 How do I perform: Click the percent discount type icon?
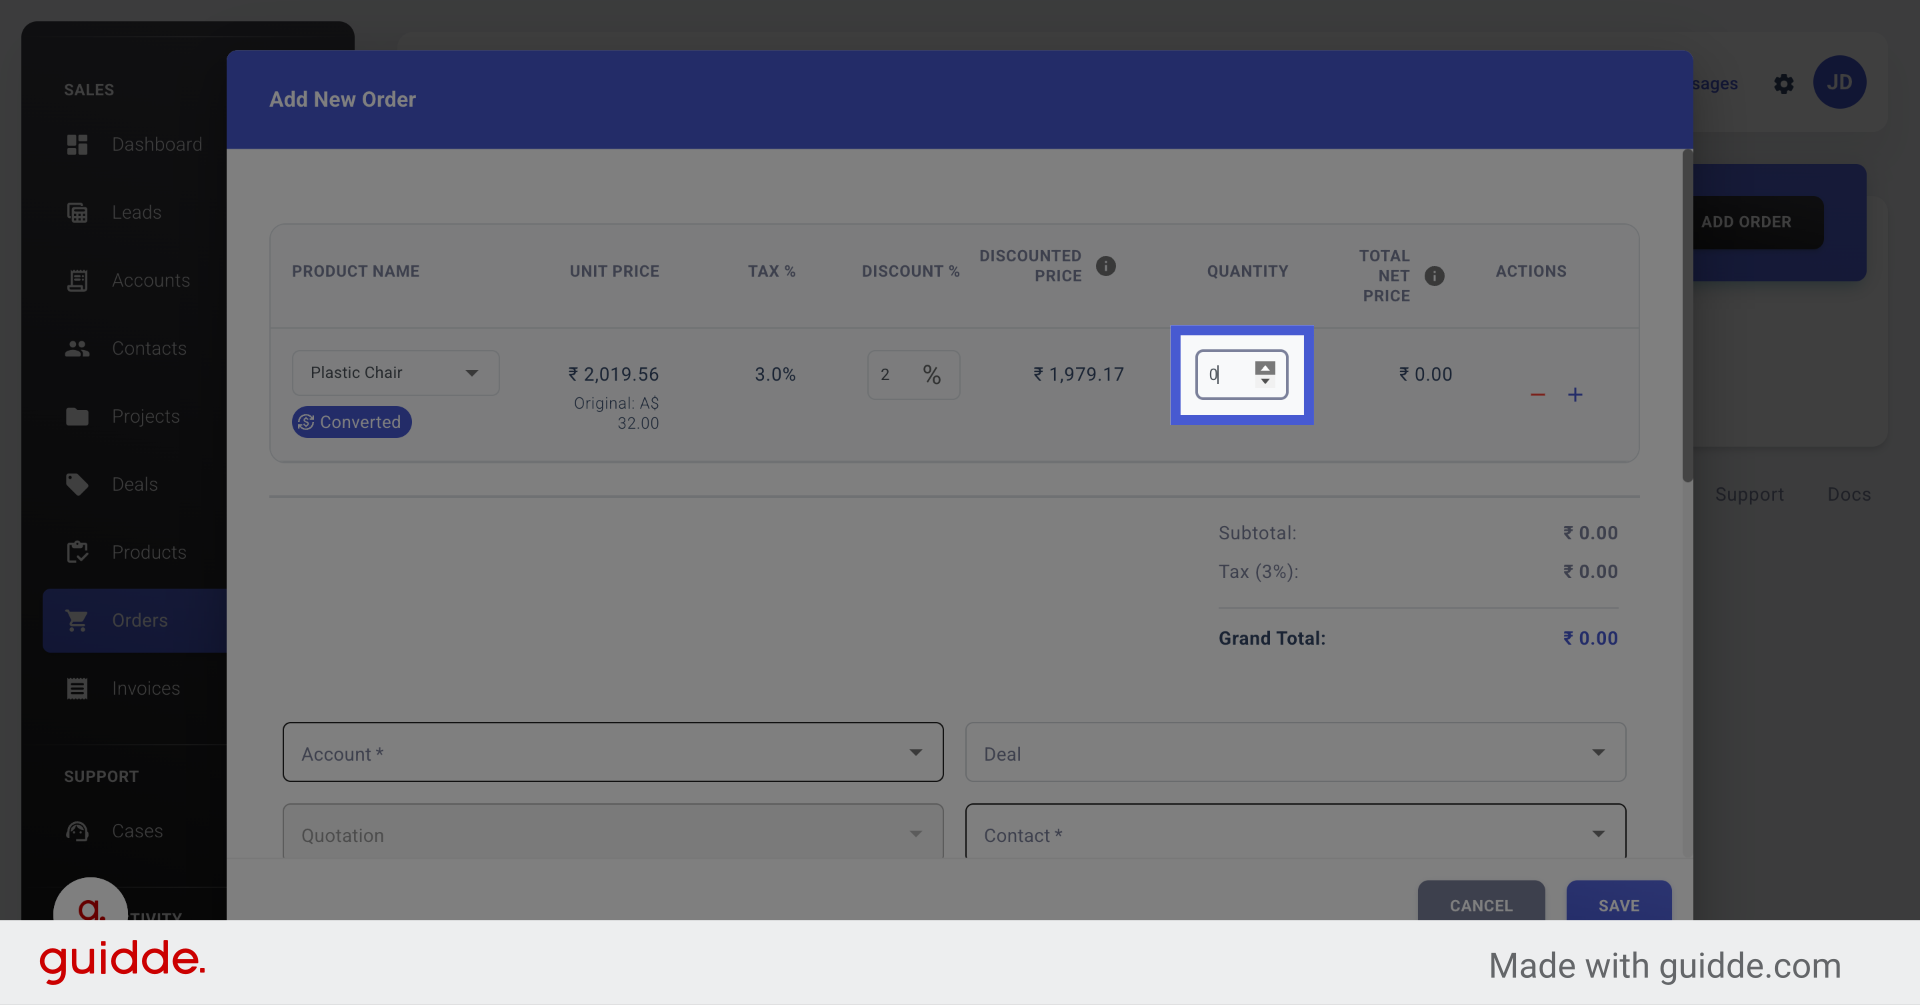click(932, 375)
